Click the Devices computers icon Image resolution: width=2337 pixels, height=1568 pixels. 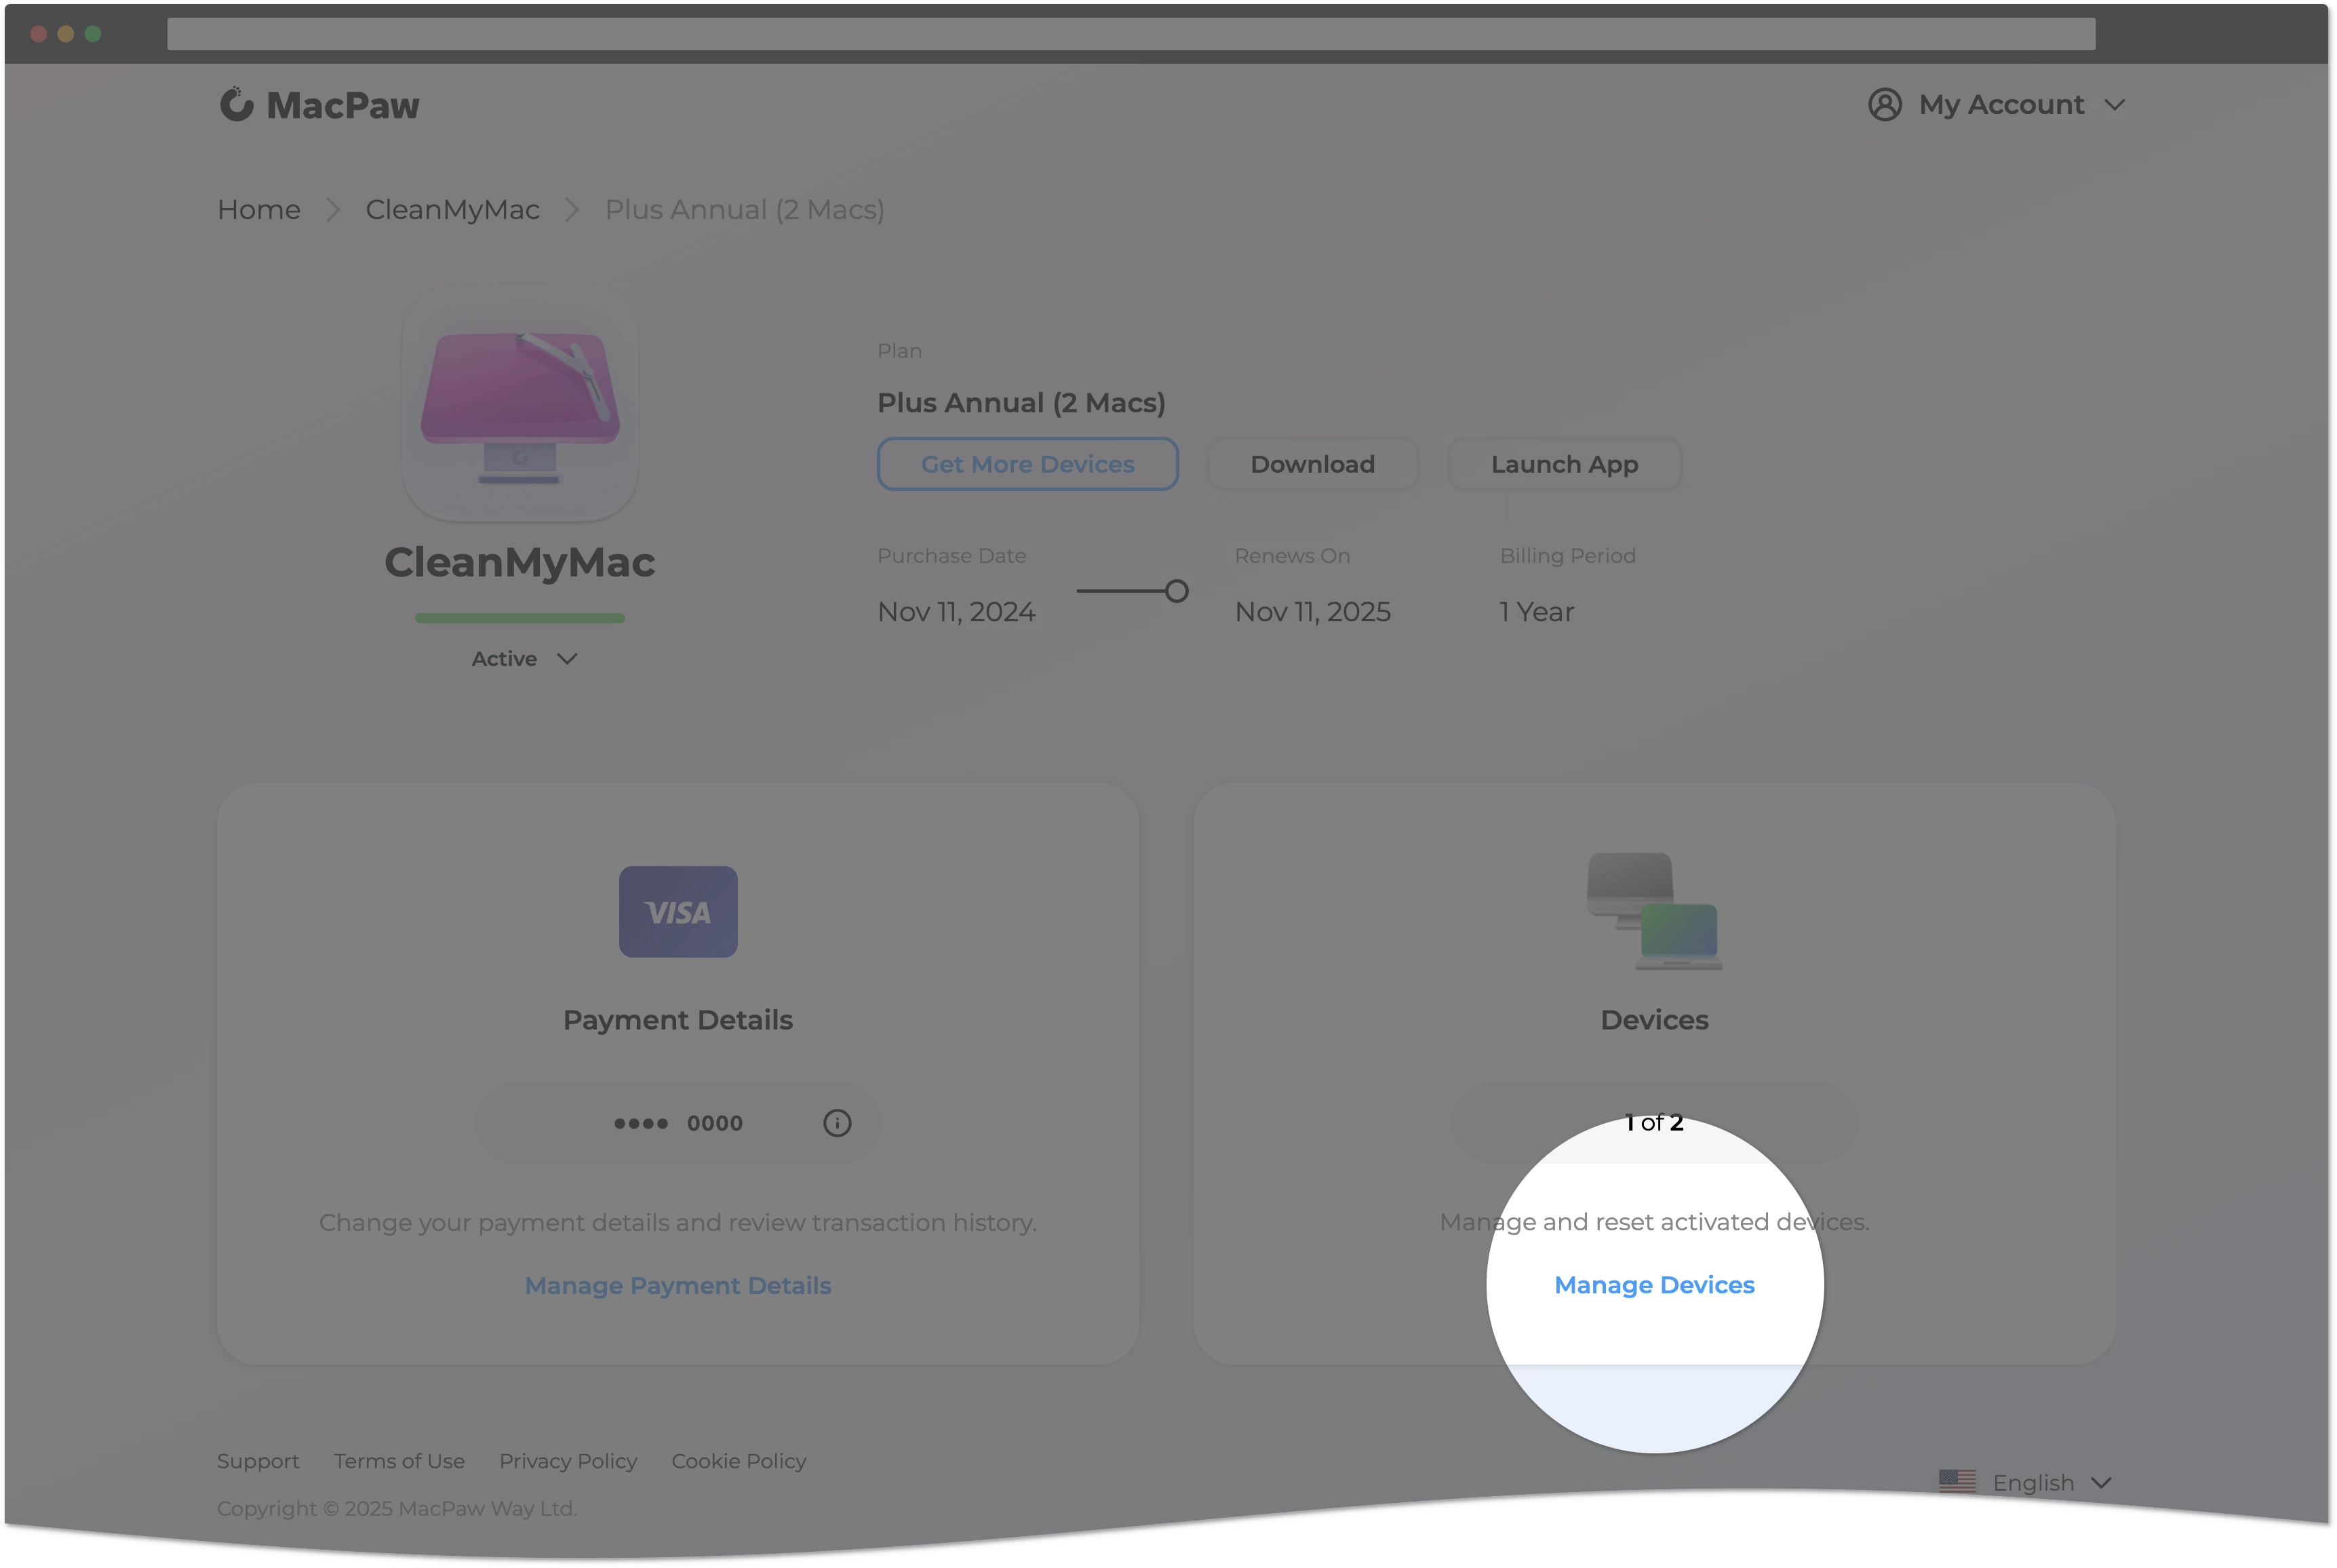pos(1655,911)
